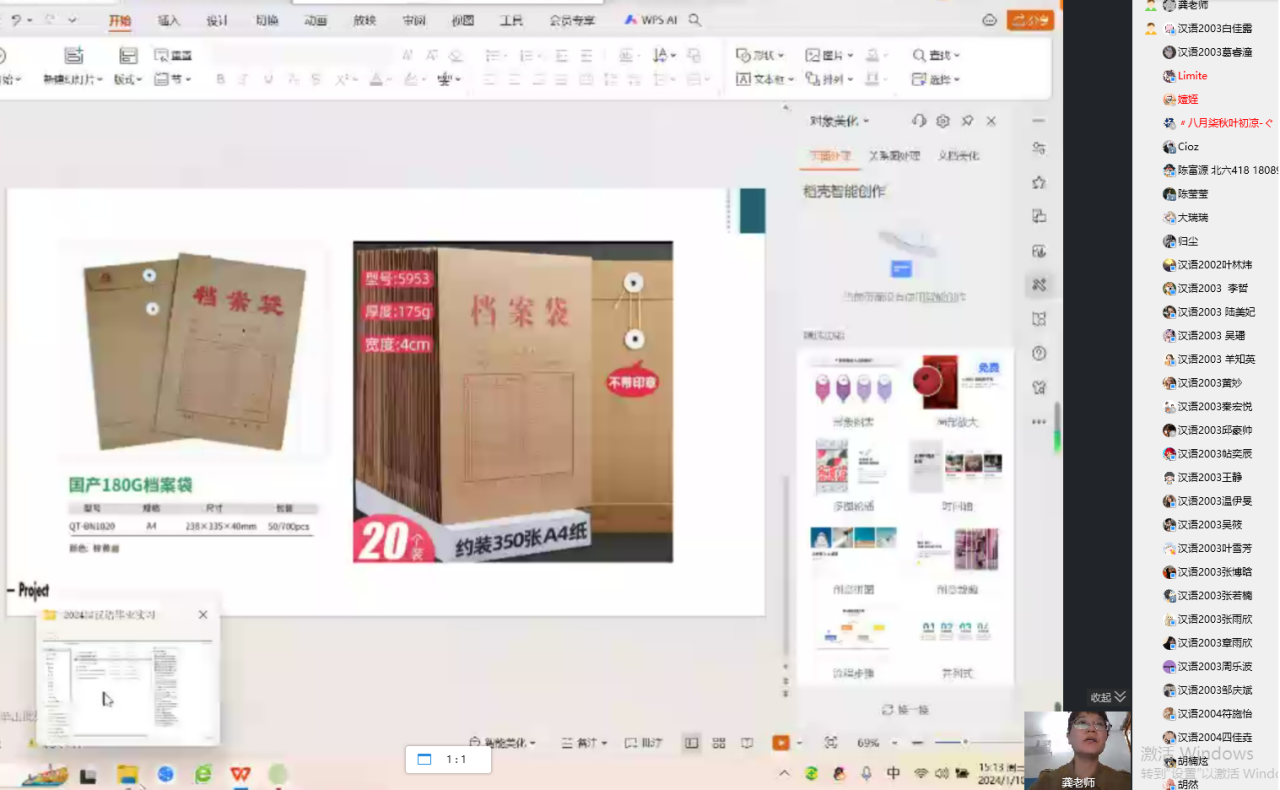
Task: Click the settings gear in 对象美化 panel
Action: [x=943, y=121]
